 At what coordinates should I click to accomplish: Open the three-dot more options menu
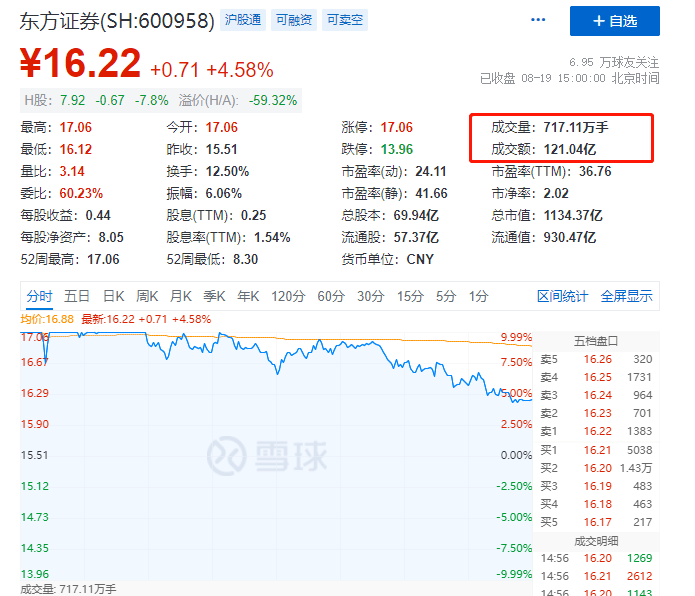tap(538, 20)
